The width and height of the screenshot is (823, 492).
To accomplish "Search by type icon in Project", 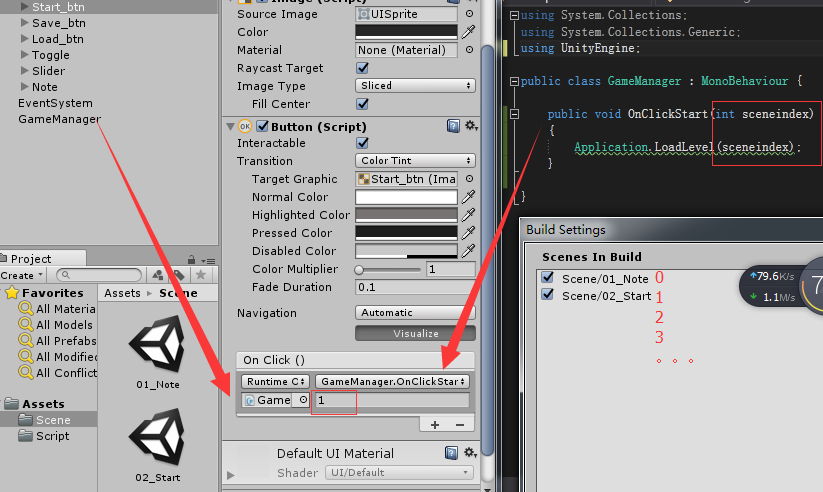I will pos(157,275).
